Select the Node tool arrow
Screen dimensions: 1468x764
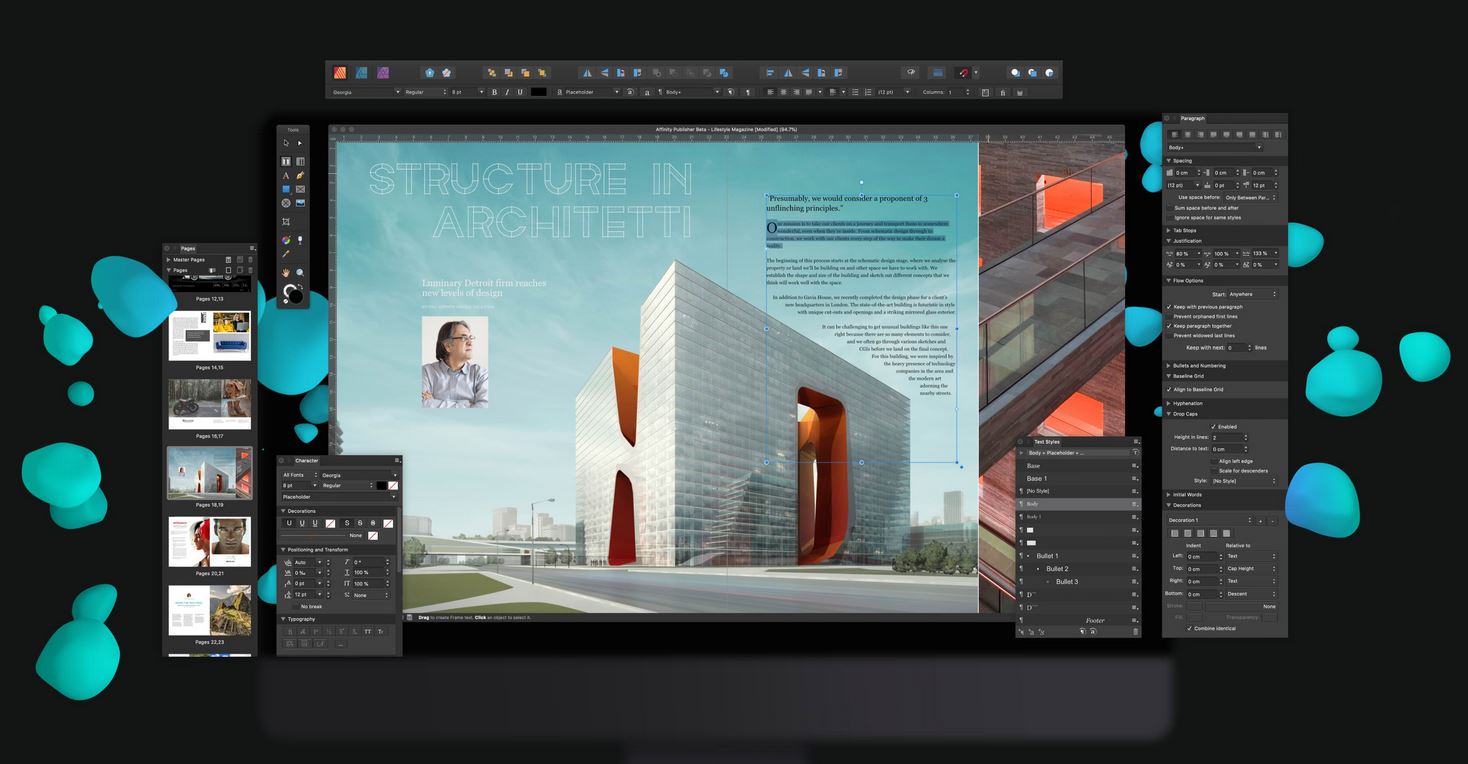[300, 143]
